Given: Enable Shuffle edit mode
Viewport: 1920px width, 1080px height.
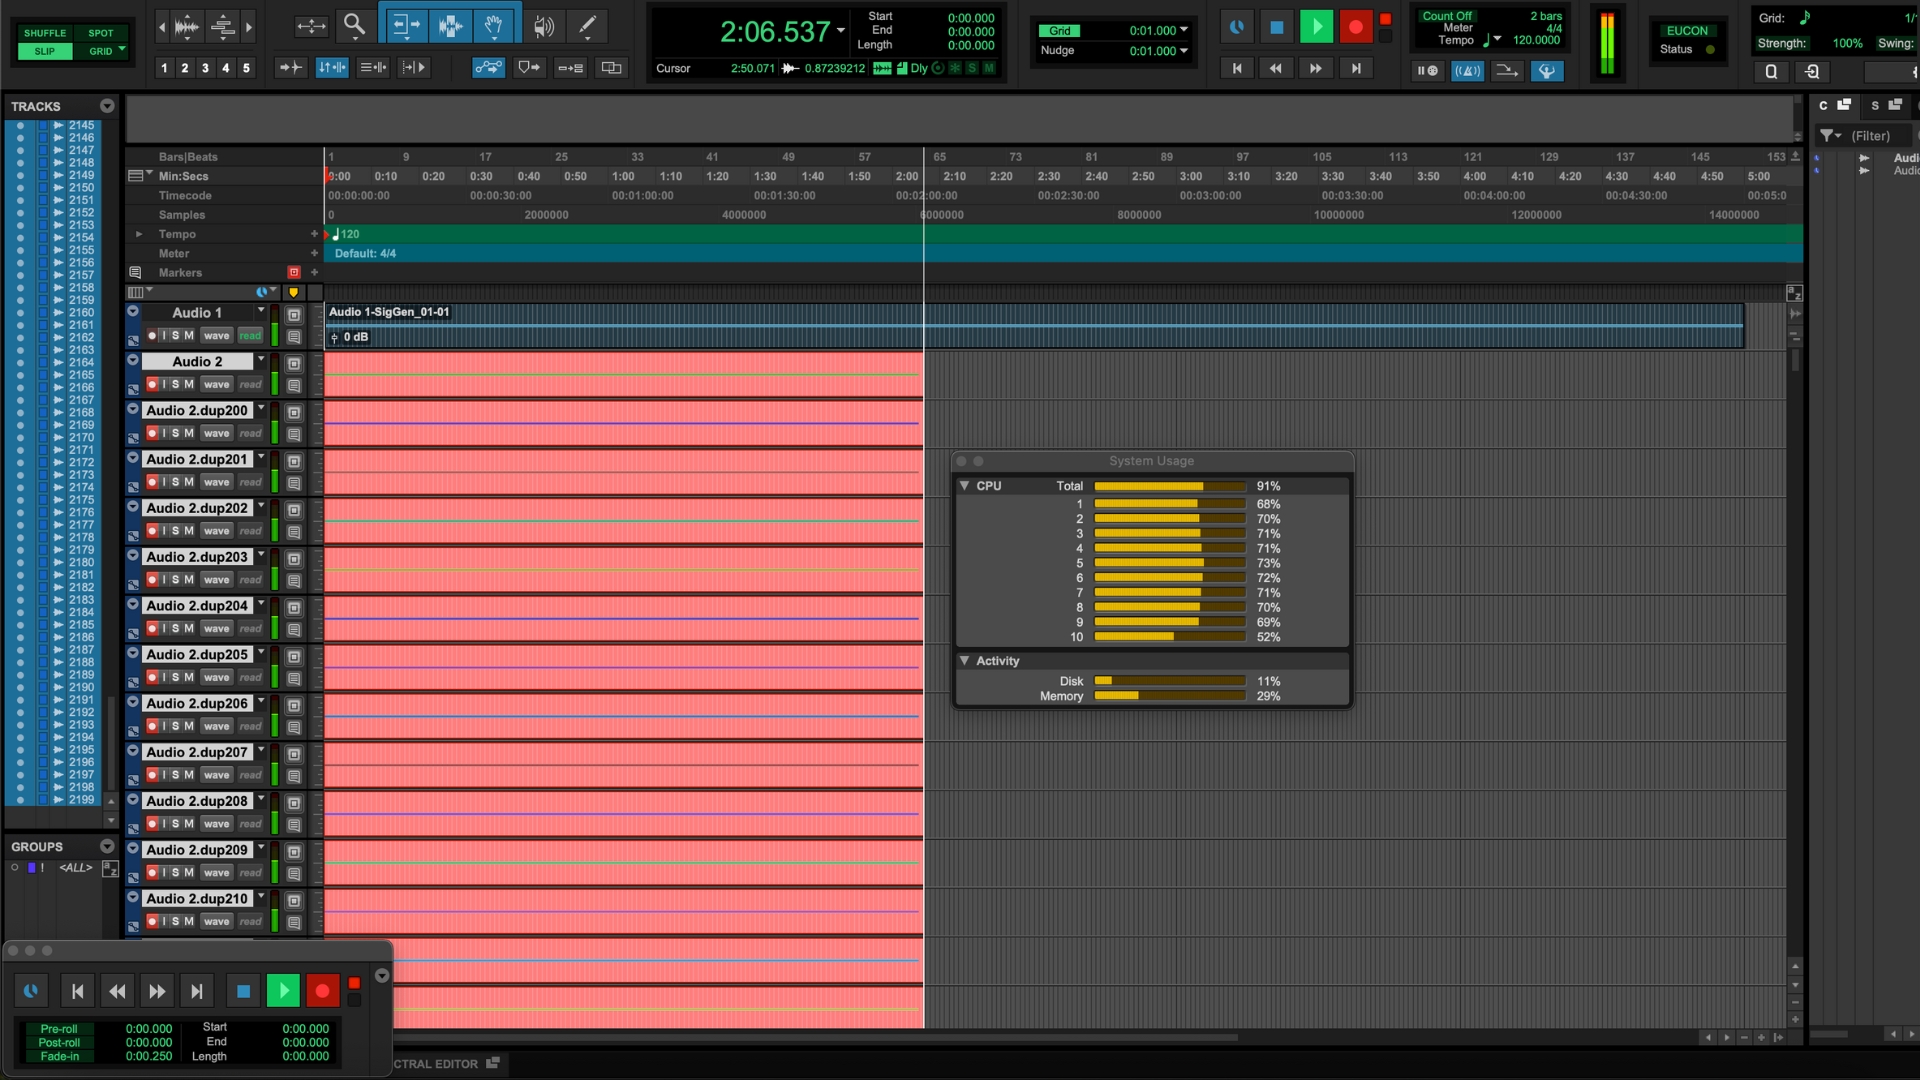Looking at the screenshot, I should click(45, 33).
